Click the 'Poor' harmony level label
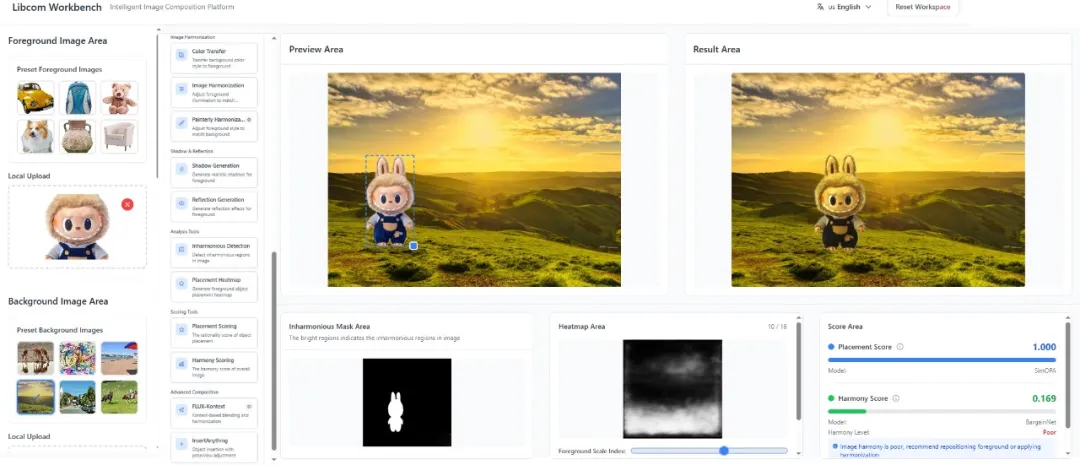This screenshot has height=465, width=1080. [1049, 432]
